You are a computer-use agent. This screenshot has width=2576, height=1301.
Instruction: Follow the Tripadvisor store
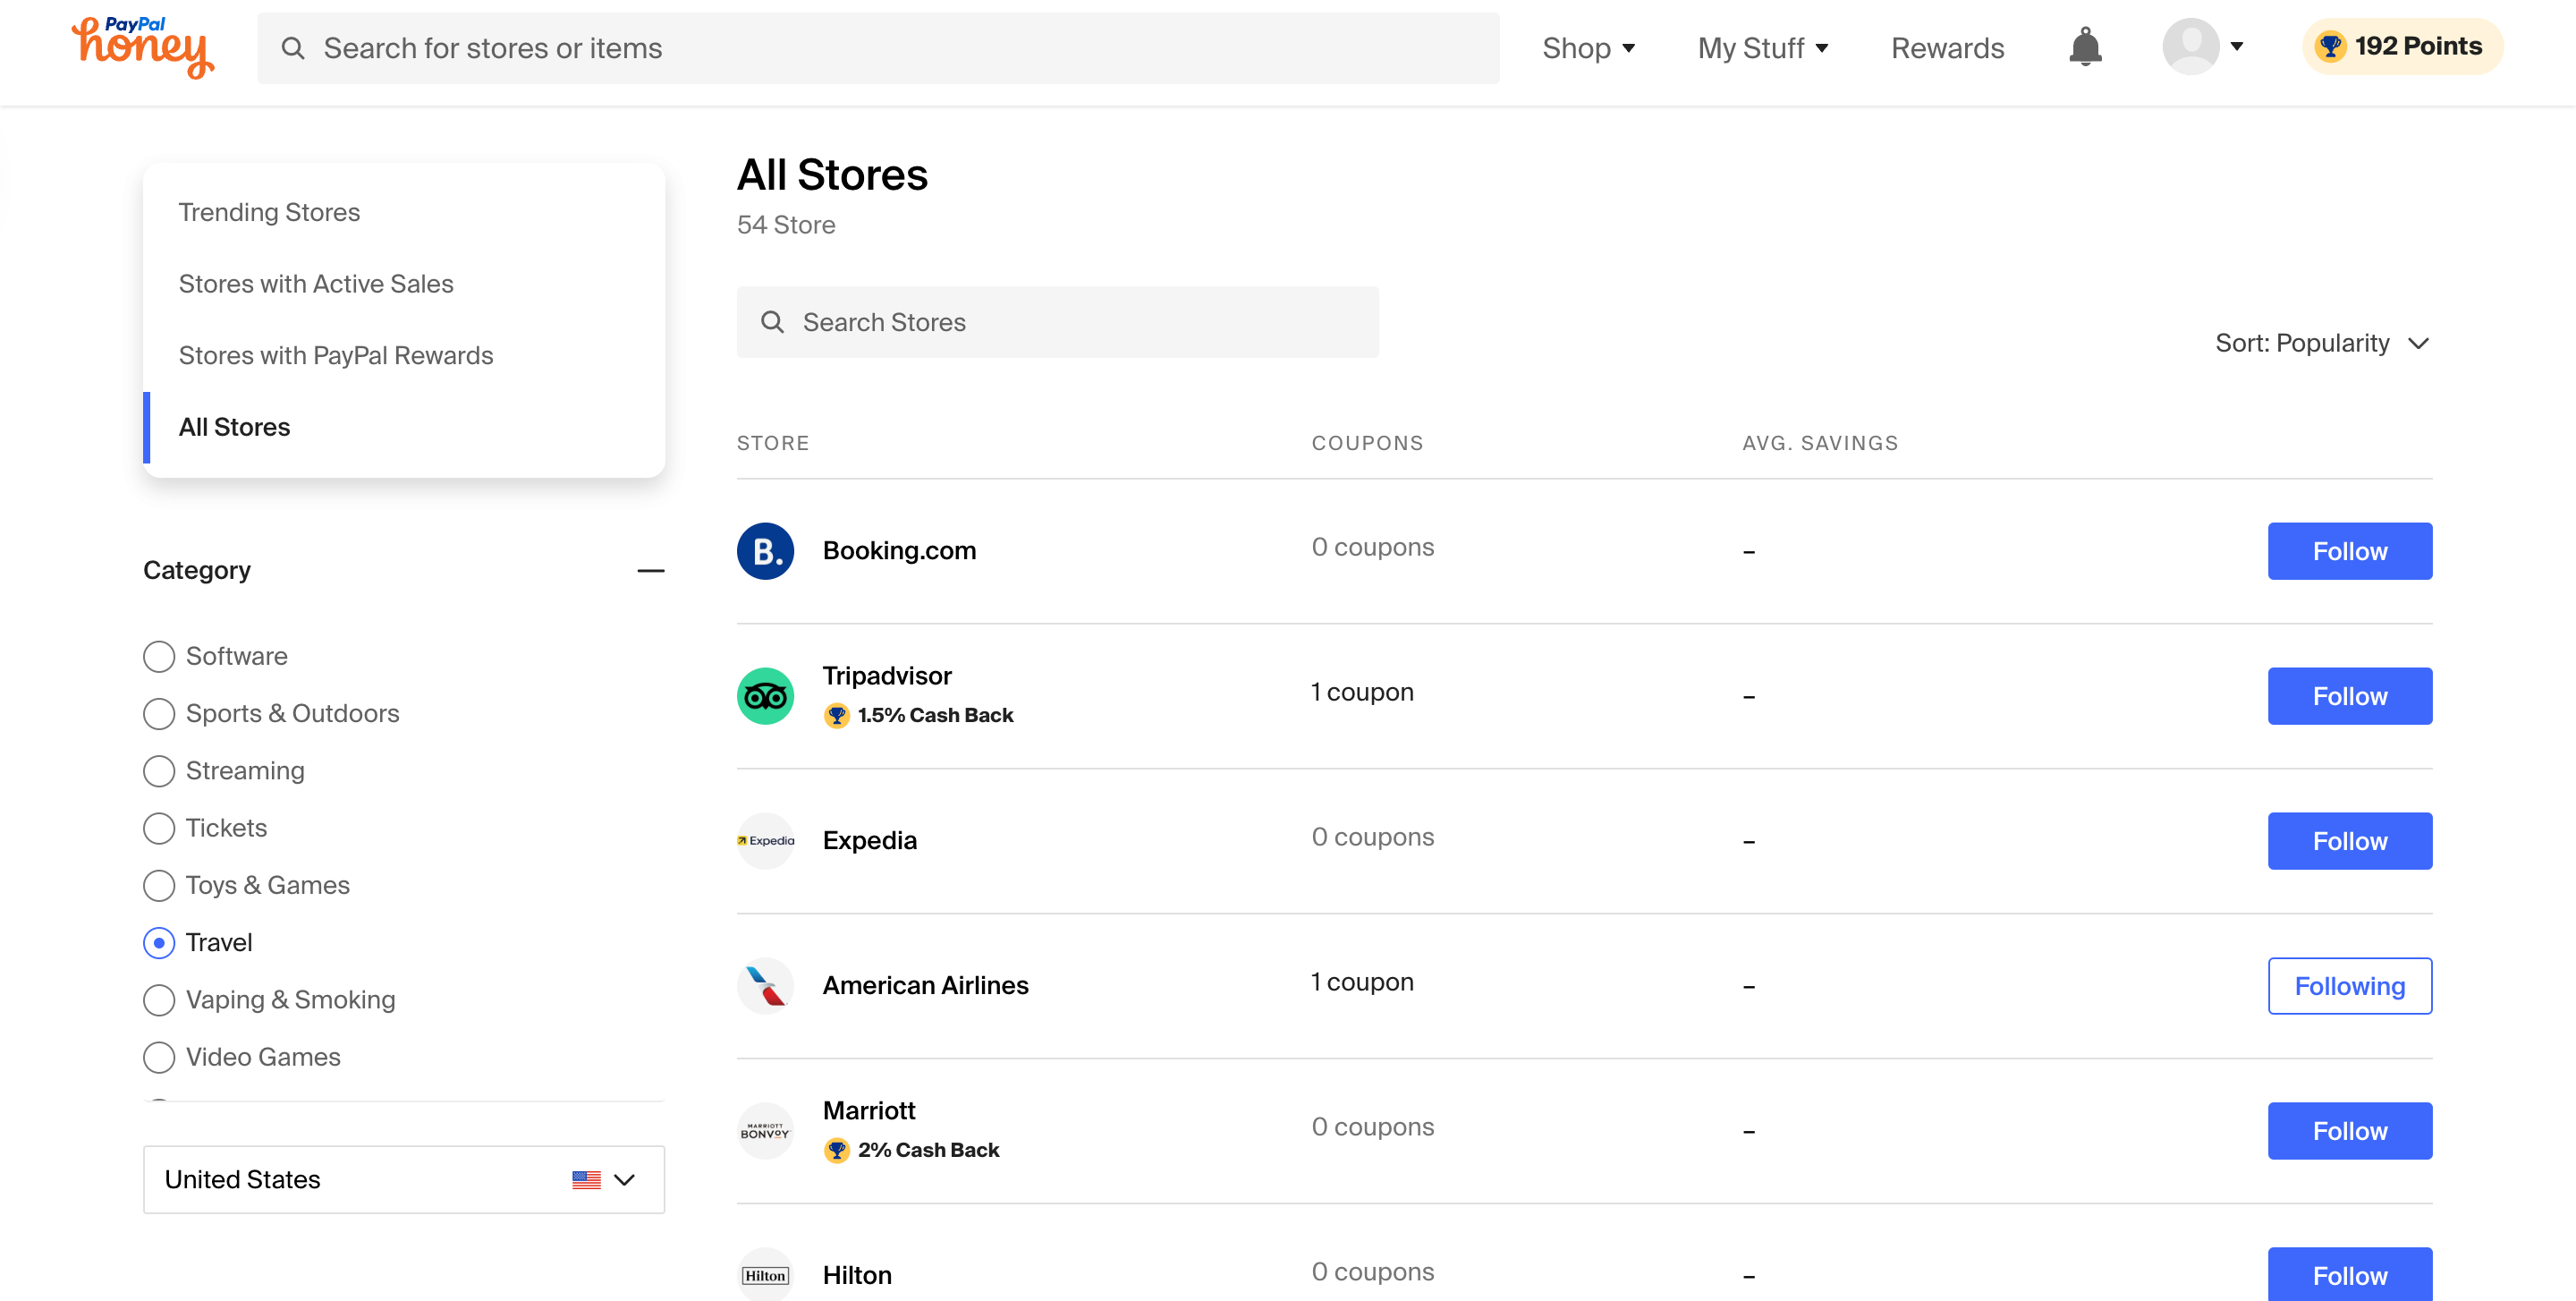2349,696
